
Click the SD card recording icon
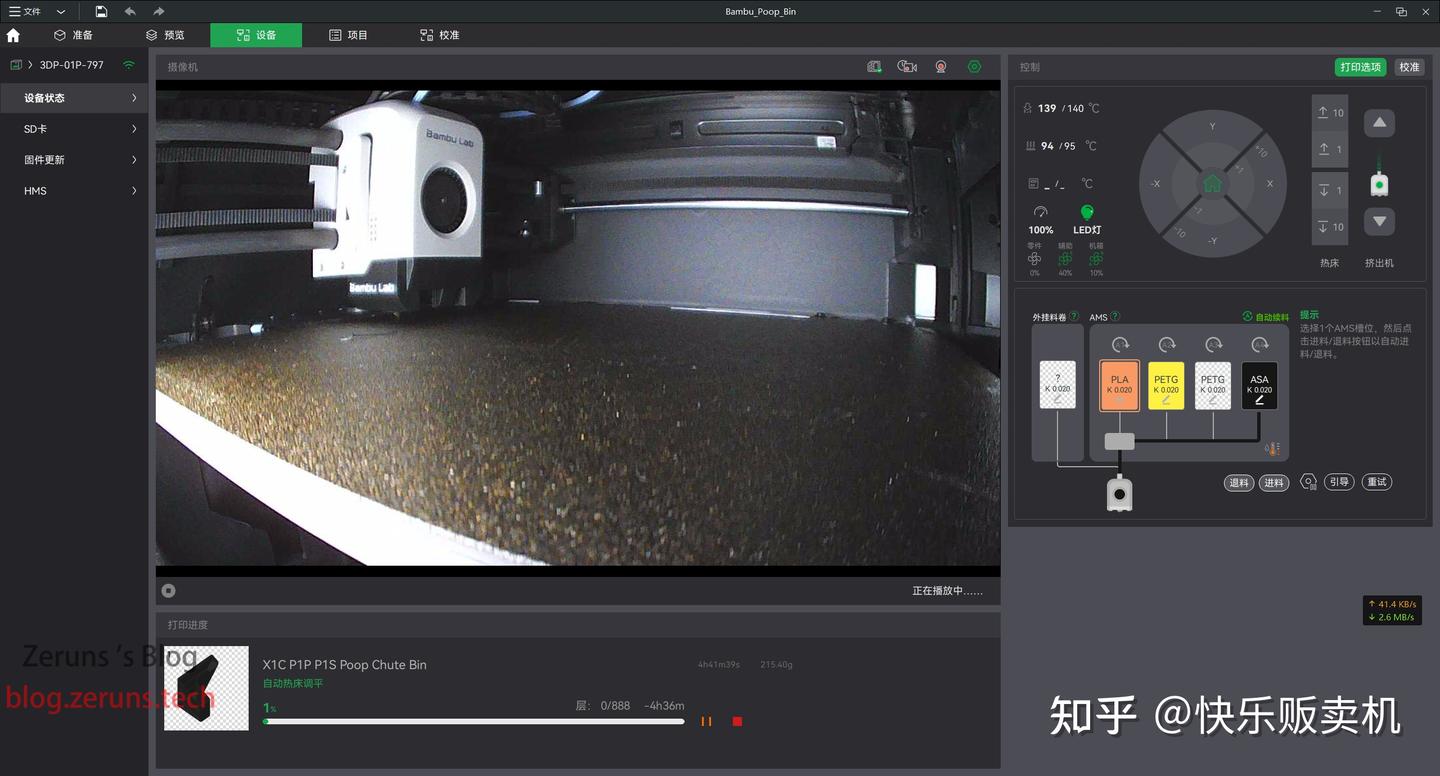(874, 66)
